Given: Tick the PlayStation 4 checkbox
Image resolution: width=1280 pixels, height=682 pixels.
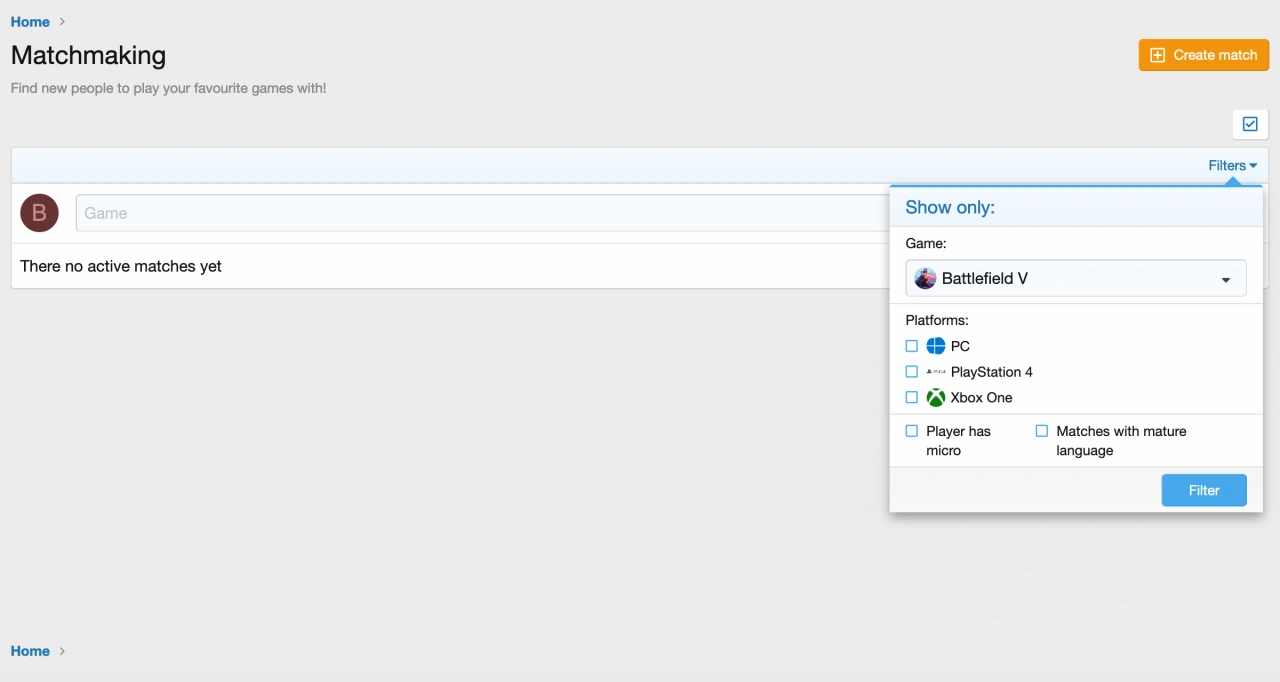Looking at the screenshot, I should [911, 372].
